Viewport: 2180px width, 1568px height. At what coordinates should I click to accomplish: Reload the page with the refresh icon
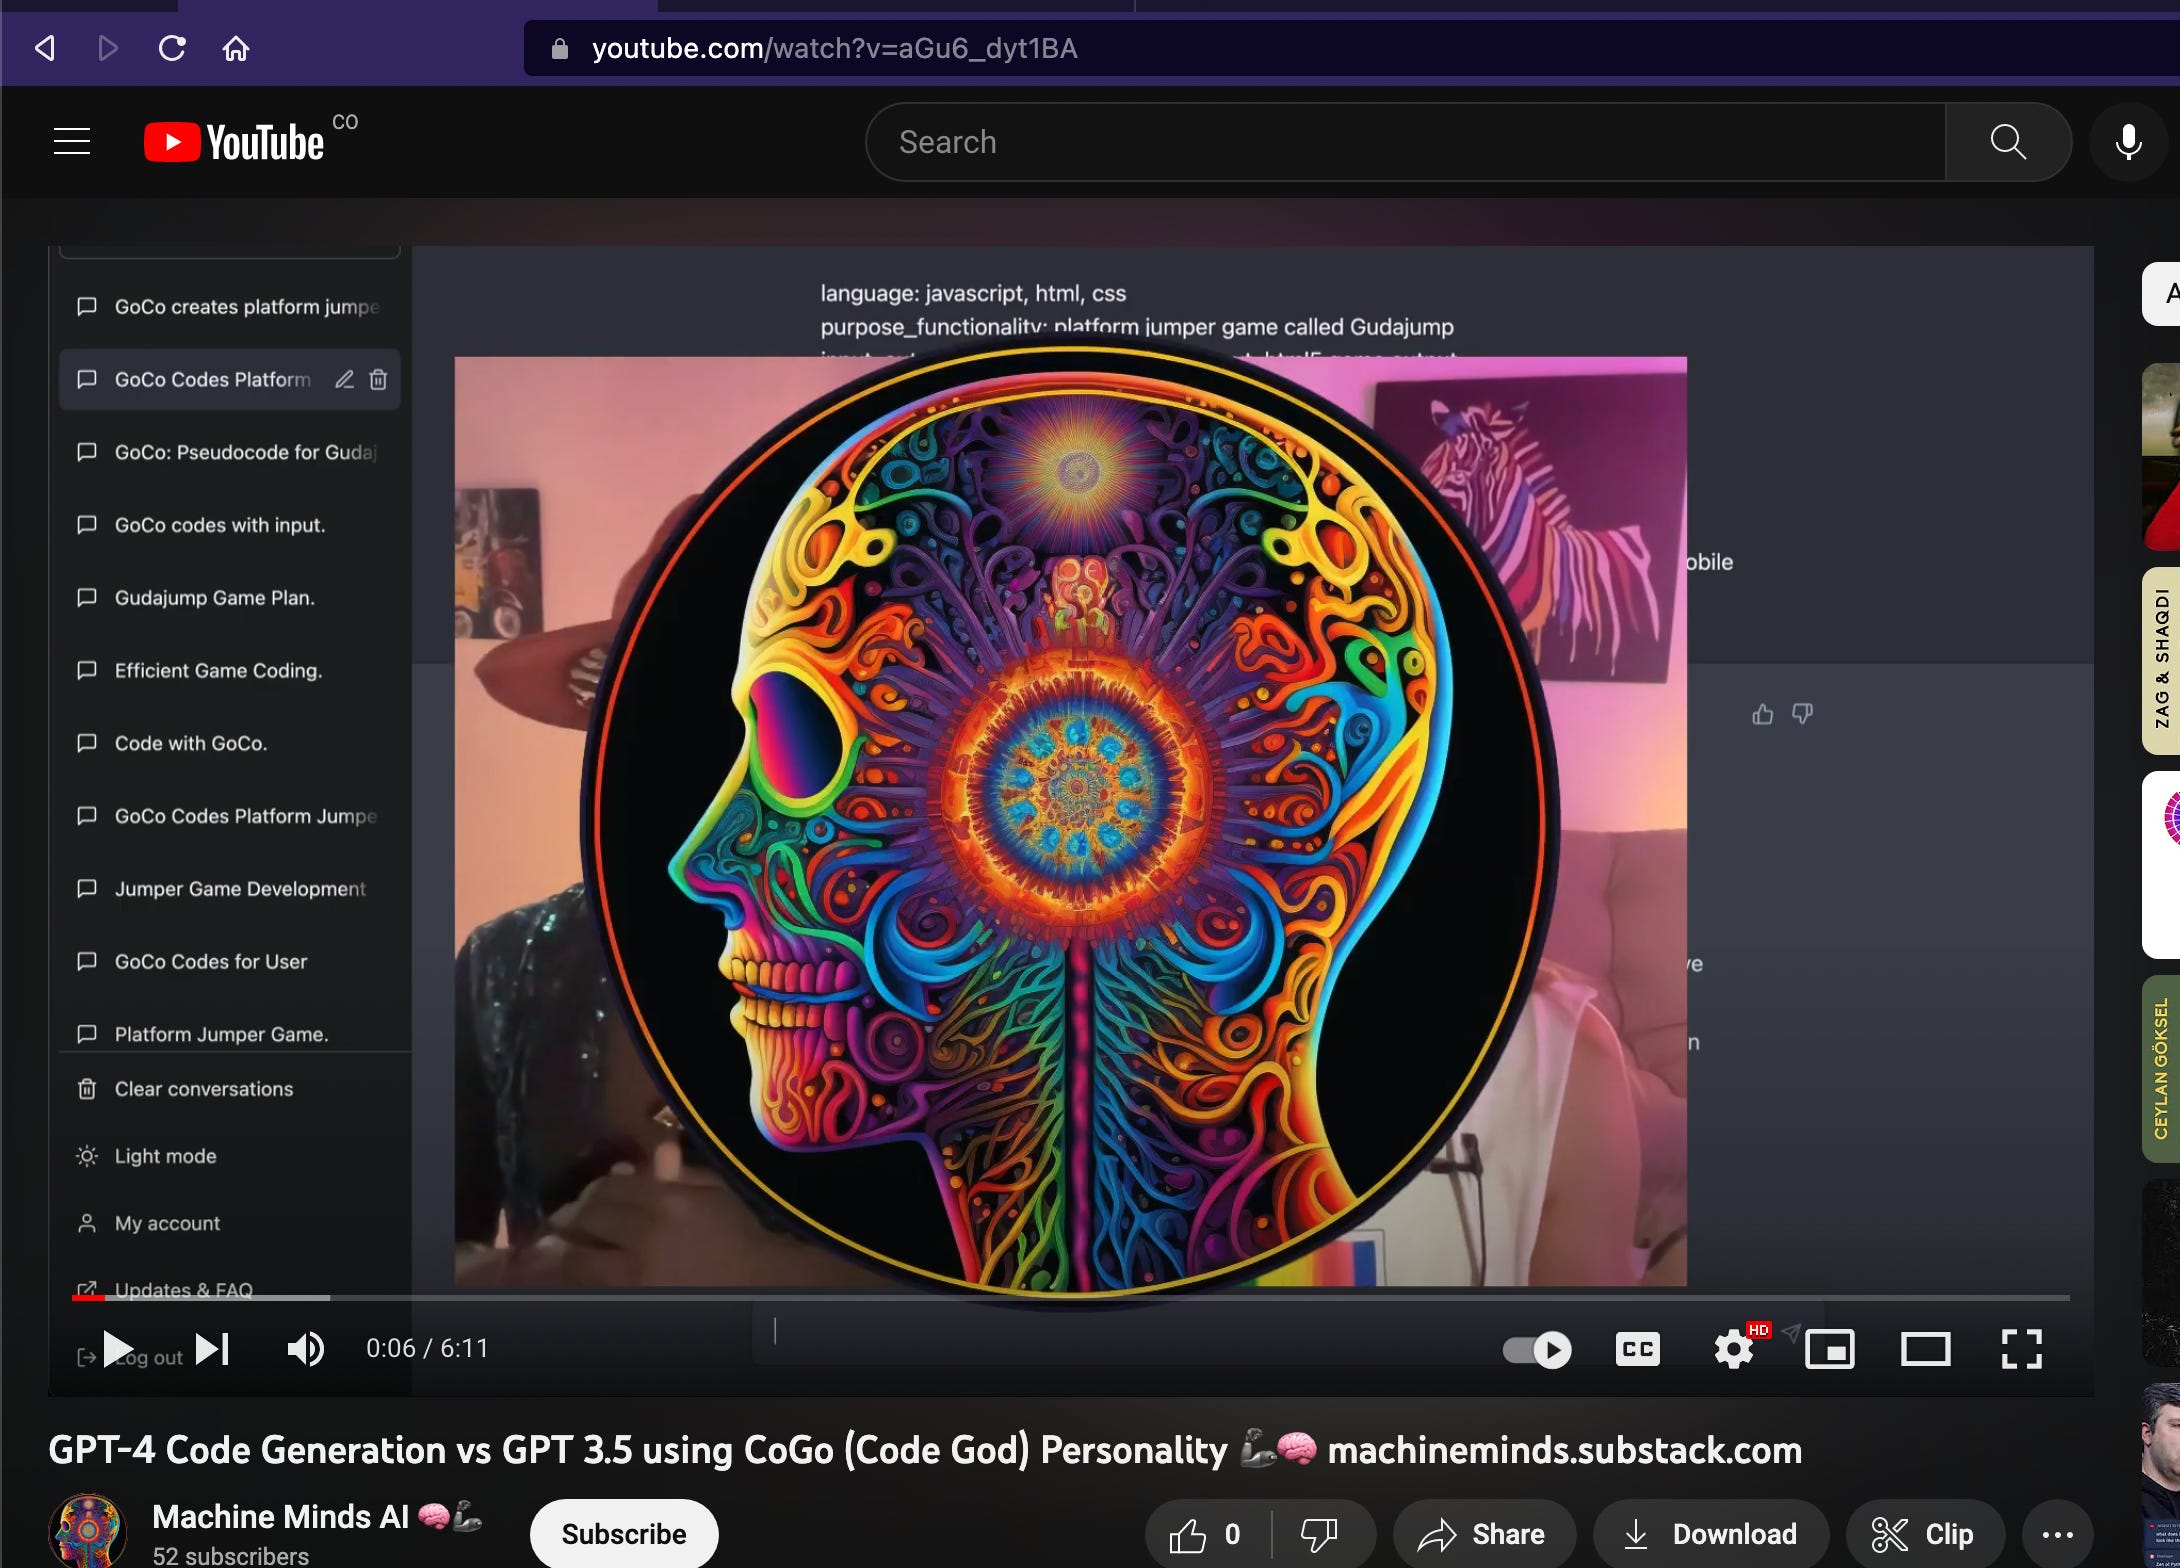tap(172, 48)
